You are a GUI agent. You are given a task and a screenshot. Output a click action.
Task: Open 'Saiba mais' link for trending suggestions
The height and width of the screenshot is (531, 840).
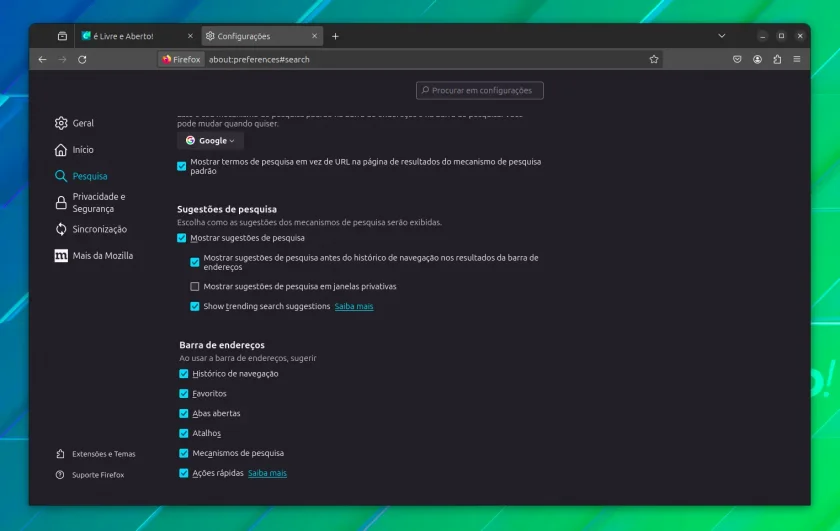(354, 306)
